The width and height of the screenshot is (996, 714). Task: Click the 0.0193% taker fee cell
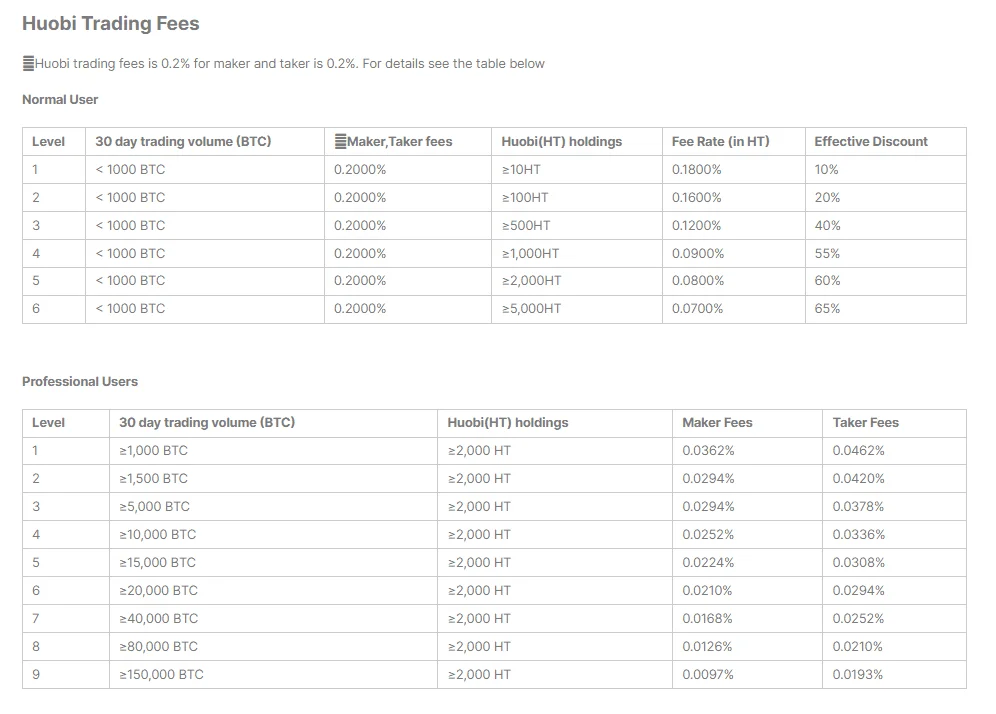(x=858, y=675)
